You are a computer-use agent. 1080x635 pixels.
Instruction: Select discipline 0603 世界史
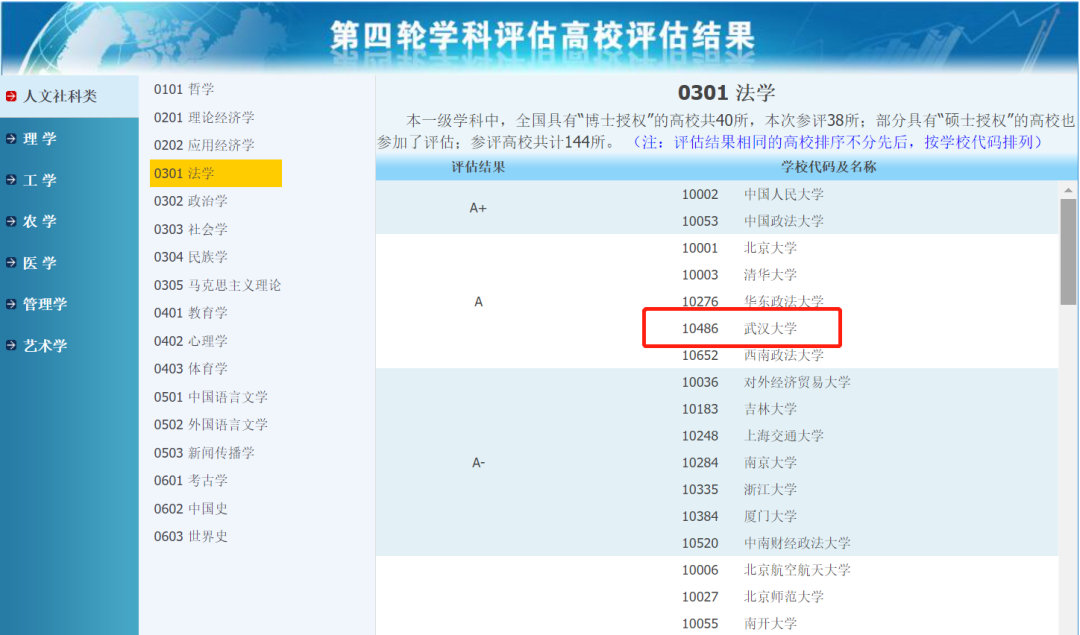coord(191,536)
